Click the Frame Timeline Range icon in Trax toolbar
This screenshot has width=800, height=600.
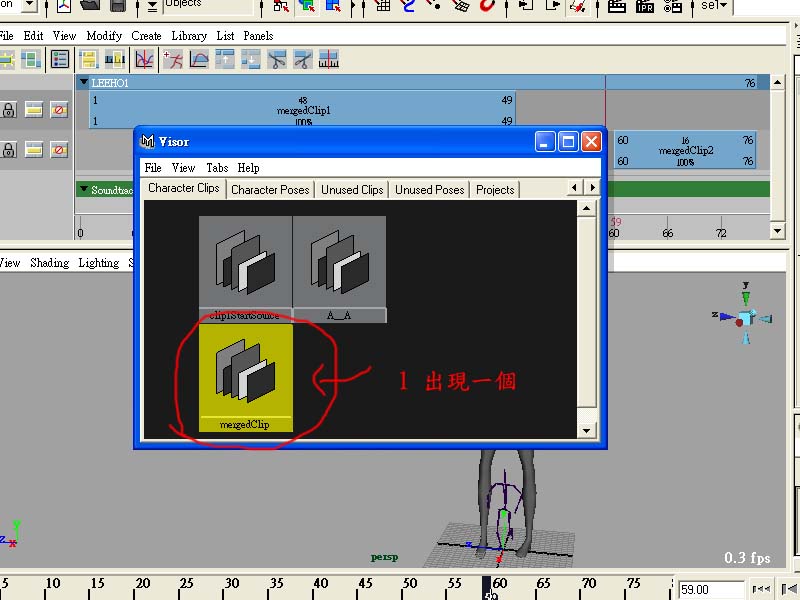coord(30,60)
